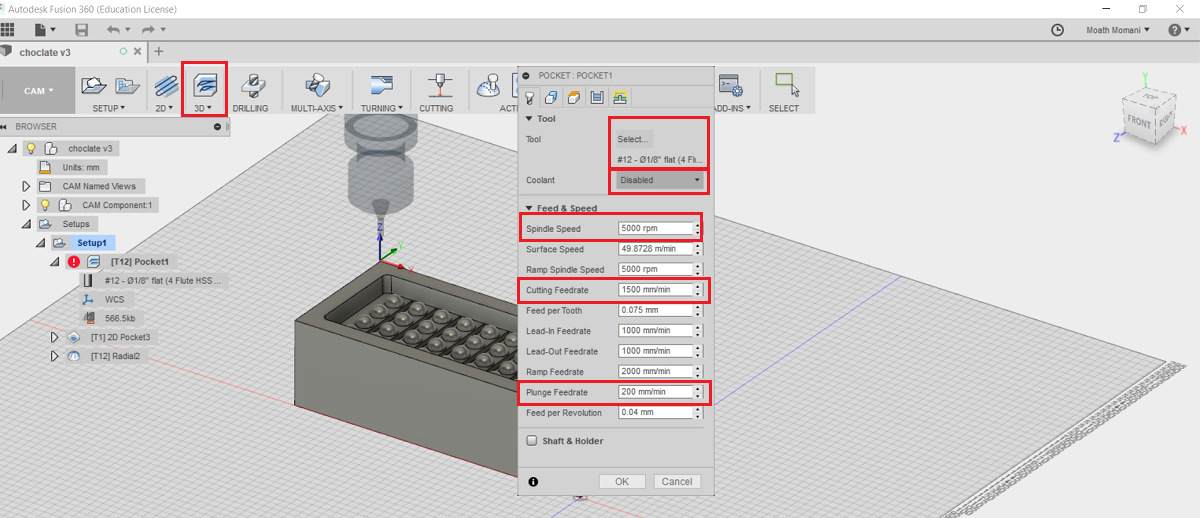Collapse the Setup1 node
Image resolution: width=1200 pixels, height=518 pixels.
[x=41, y=243]
